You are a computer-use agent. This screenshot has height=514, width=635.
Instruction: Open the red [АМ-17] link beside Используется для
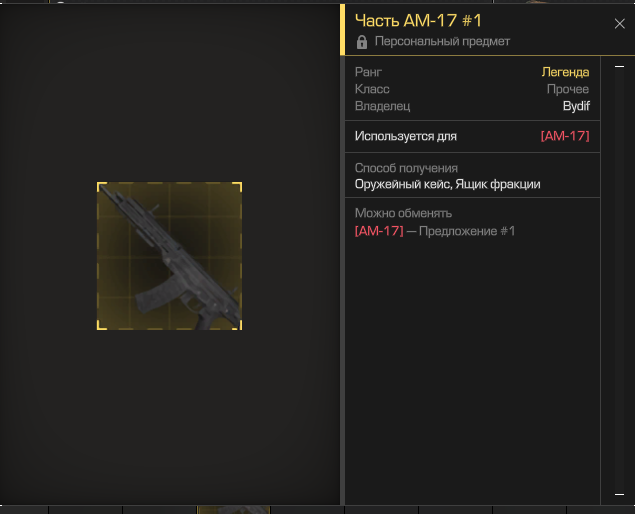click(x=565, y=136)
